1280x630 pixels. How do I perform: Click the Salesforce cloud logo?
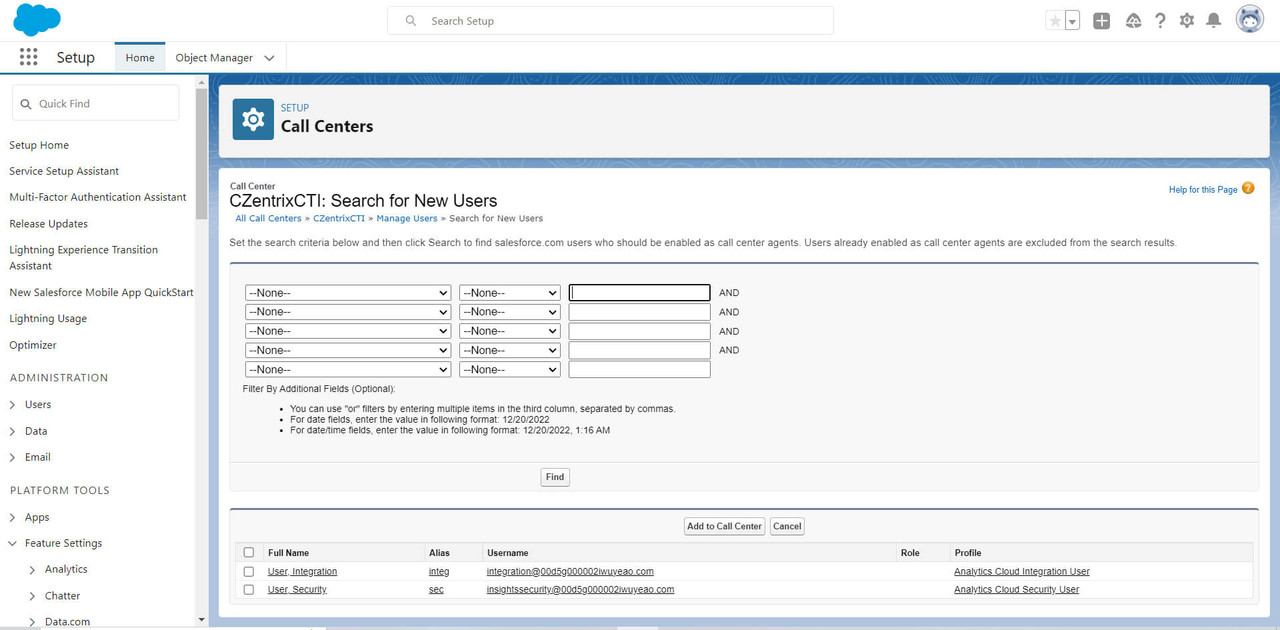37,20
